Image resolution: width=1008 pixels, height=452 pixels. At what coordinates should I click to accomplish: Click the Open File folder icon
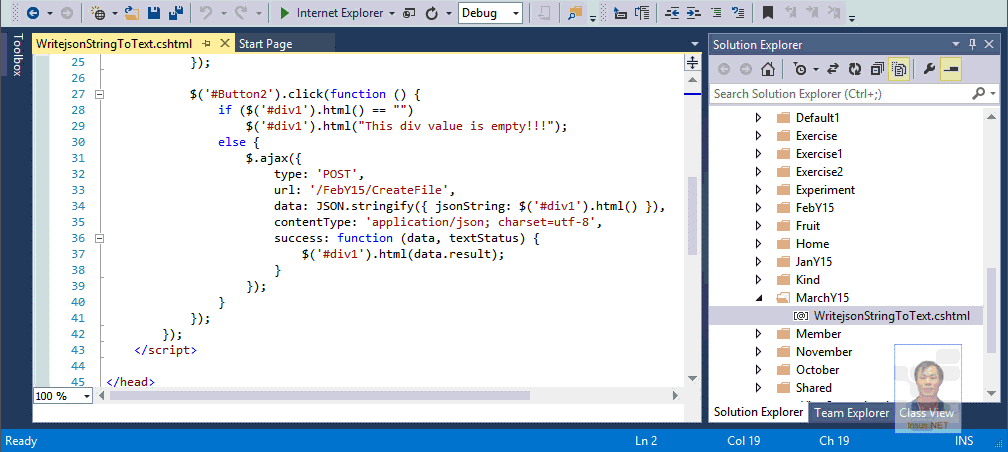click(x=132, y=13)
